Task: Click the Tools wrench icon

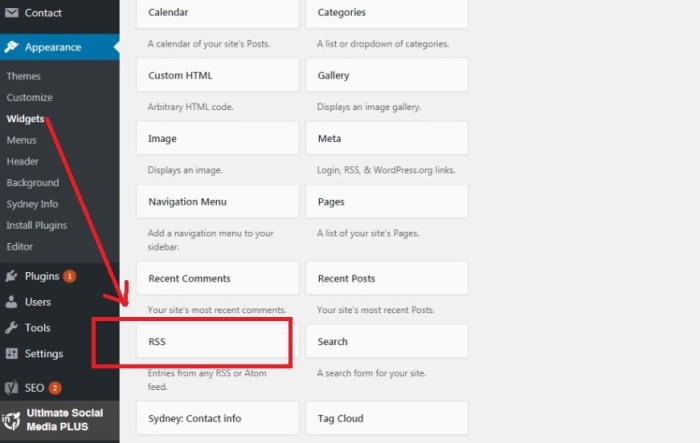Action: pos(11,328)
